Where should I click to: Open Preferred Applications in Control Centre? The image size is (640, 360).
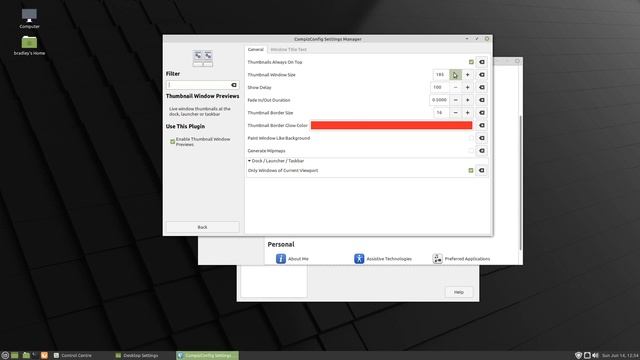click(461, 259)
